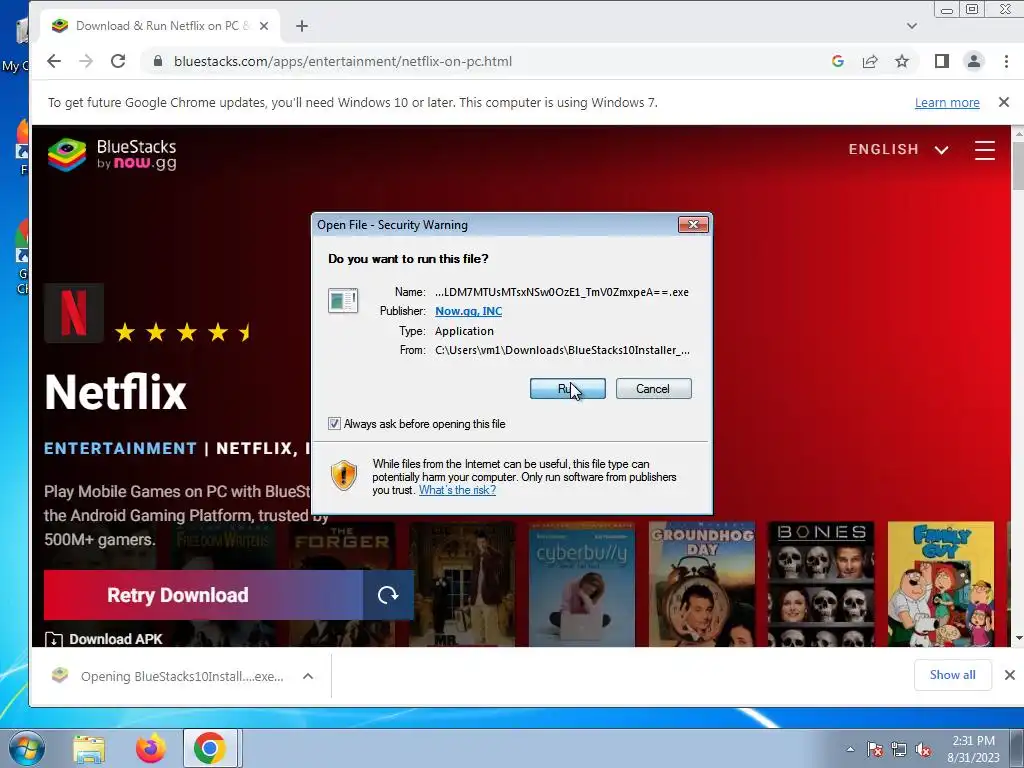Select the Groundhog Day poster
Viewport: 1024px width, 768px height.
tap(702, 584)
